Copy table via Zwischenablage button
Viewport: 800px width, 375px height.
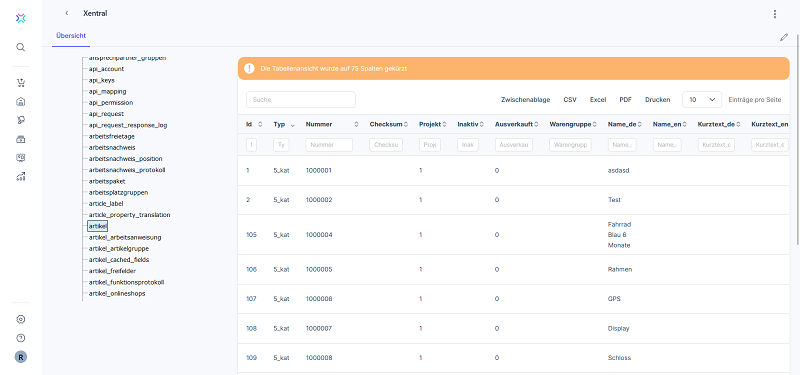tap(526, 100)
